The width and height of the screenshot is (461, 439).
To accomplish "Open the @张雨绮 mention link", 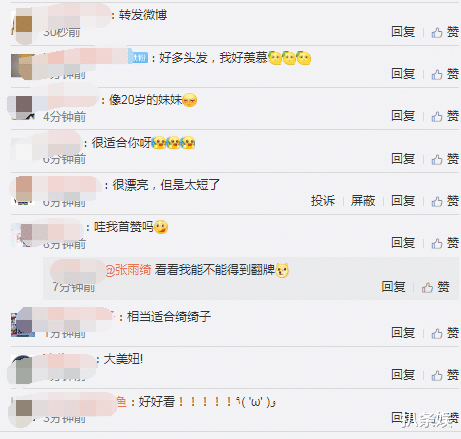I will click(128, 270).
